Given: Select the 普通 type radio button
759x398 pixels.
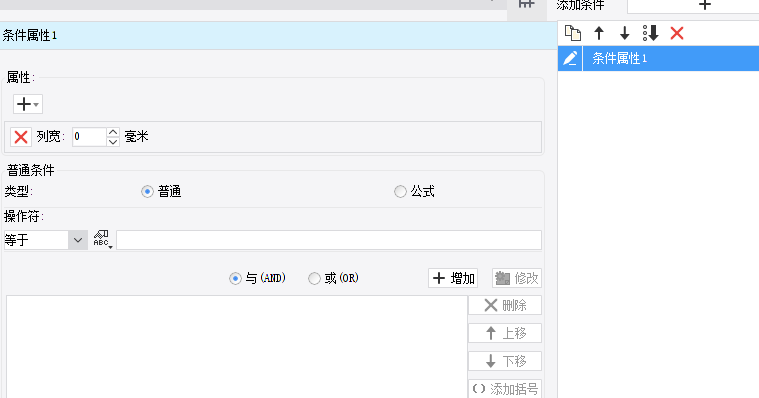Looking at the screenshot, I should (147, 192).
